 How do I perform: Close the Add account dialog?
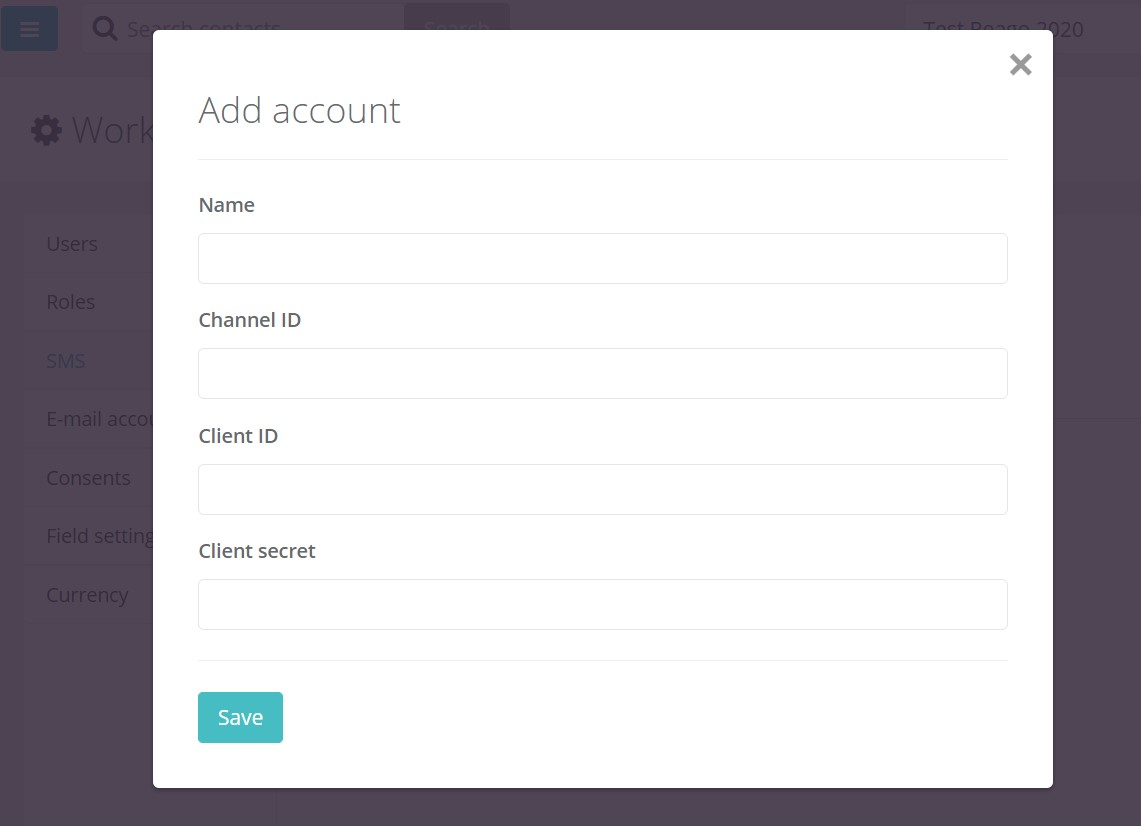click(x=1020, y=65)
